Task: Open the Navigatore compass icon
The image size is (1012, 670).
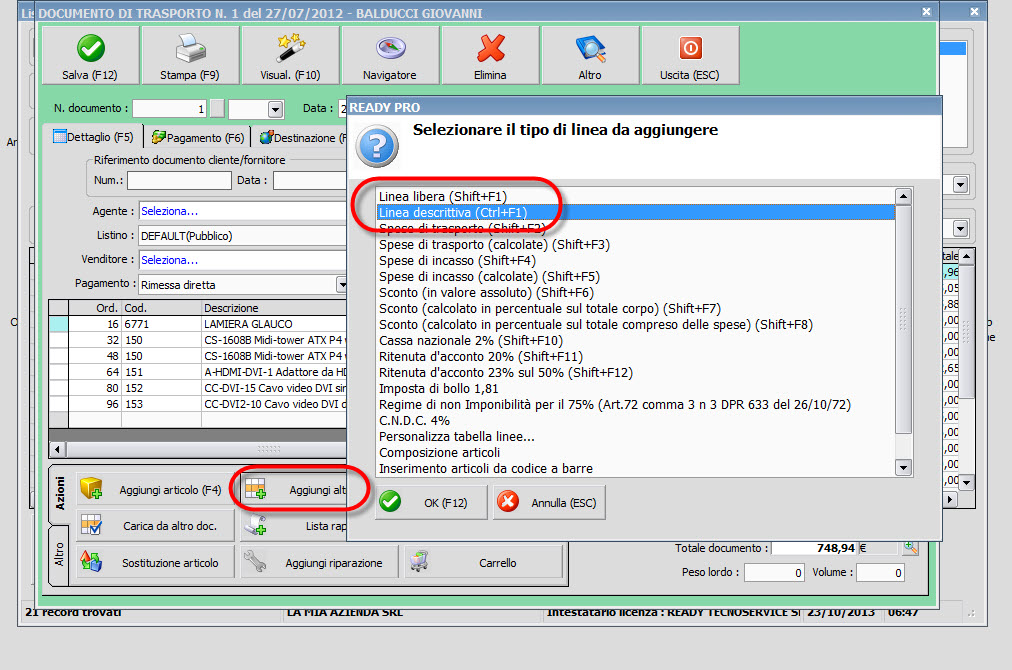Action: coord(390,48)
